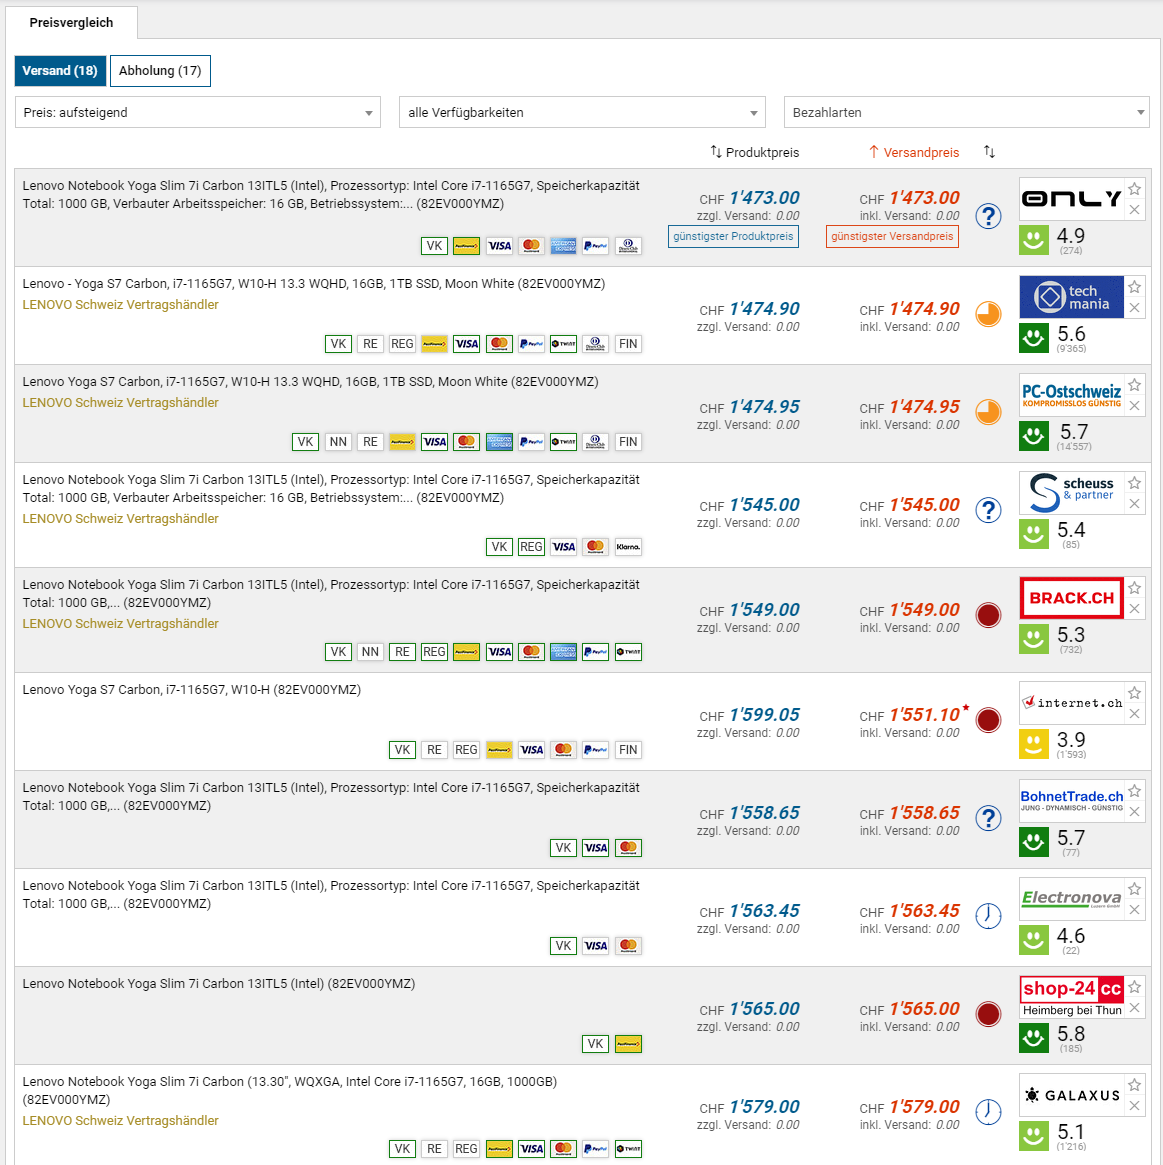Select the Preisvergleich tab
This screenshot has width=1163, height=1165.
pyautogui.click(x=71, y=22)
